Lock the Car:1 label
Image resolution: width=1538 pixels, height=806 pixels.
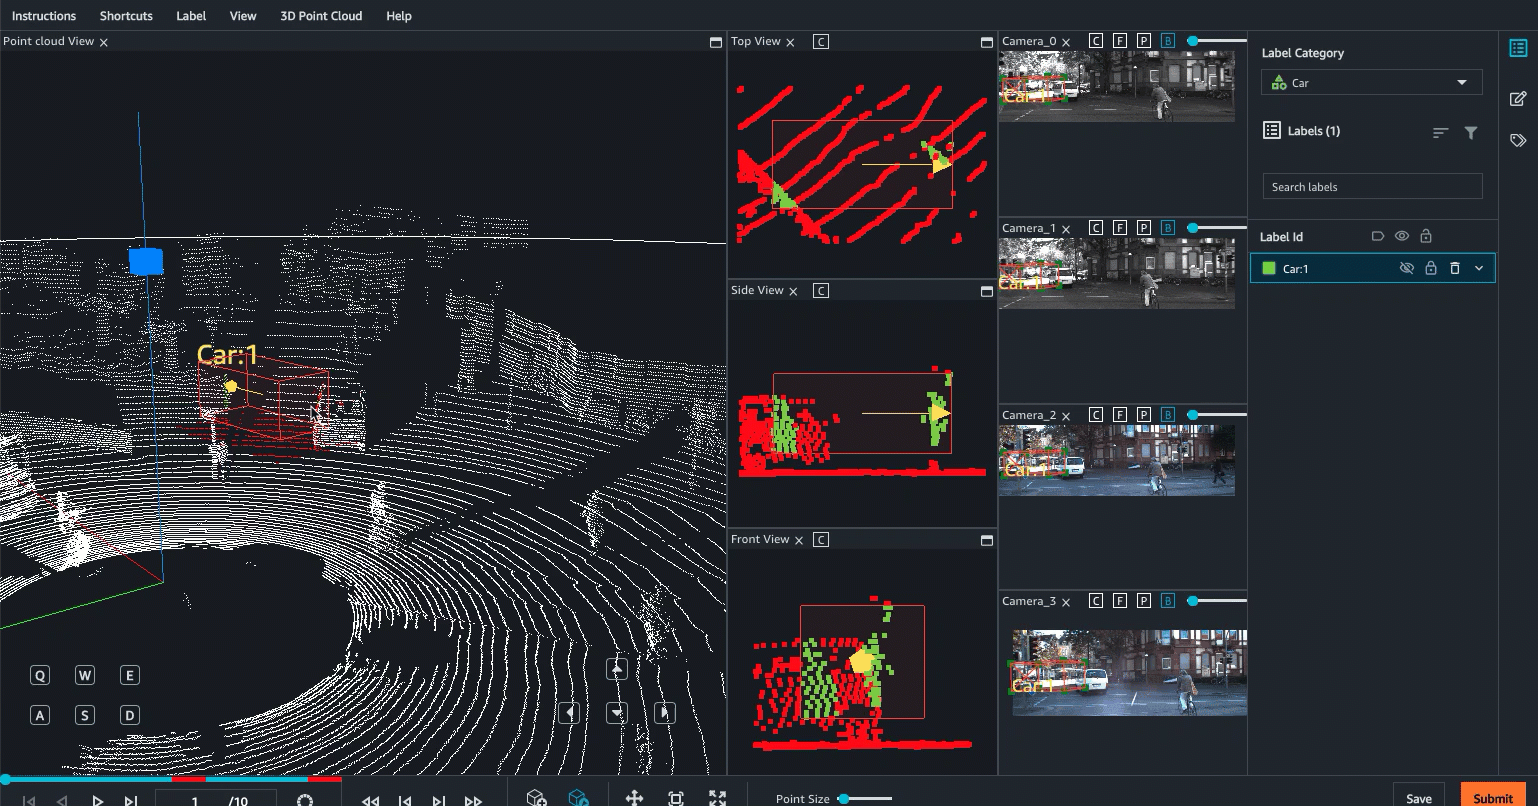tap(1431, 268)
